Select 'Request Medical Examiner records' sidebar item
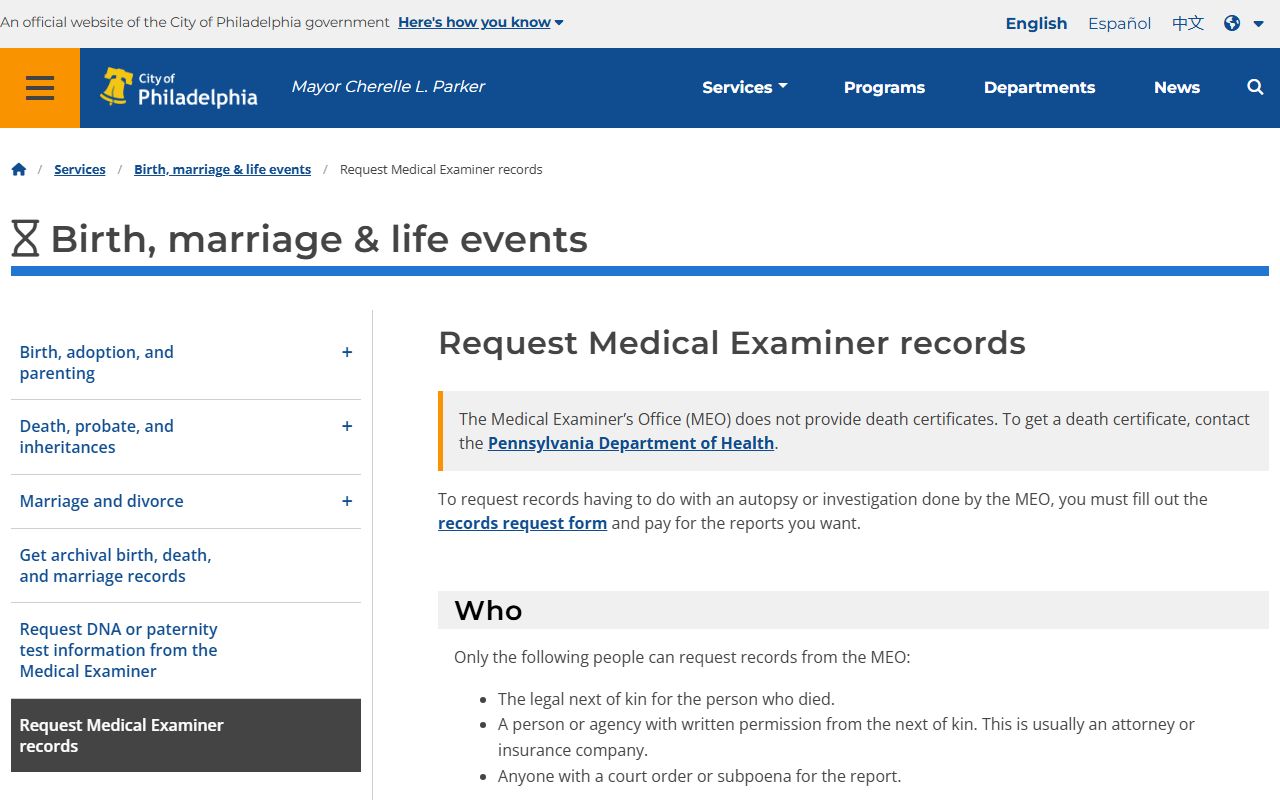Image resolution: width=1280 pixels, height=800 pixels. coord(186,736)
